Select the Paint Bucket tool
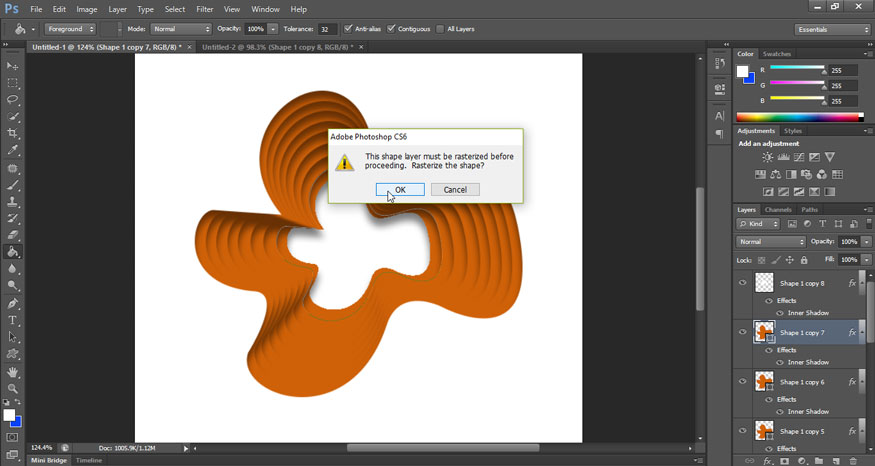 tap(12, 252)
